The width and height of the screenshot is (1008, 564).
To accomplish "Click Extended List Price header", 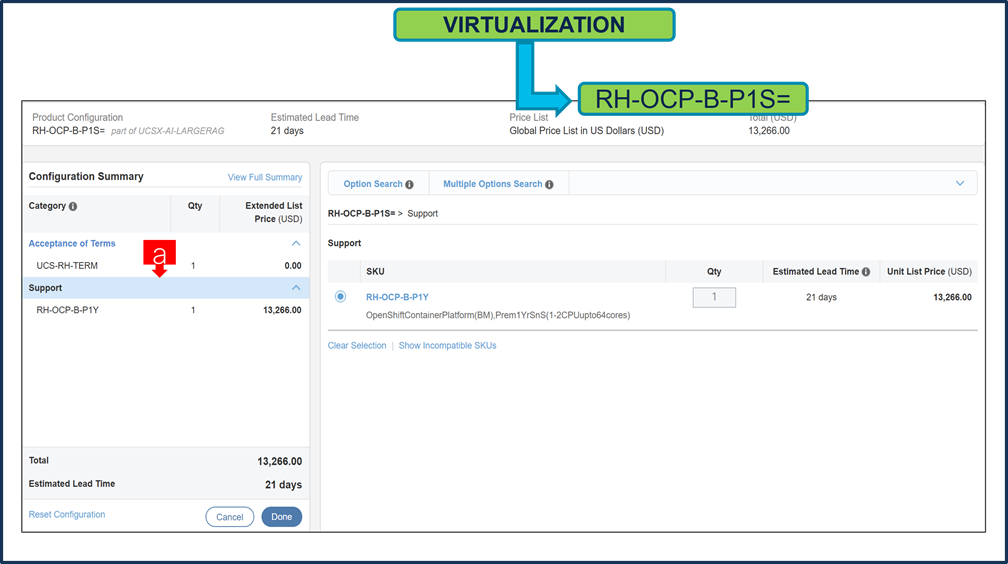I will pyautogui.click(x=273, y=212).
